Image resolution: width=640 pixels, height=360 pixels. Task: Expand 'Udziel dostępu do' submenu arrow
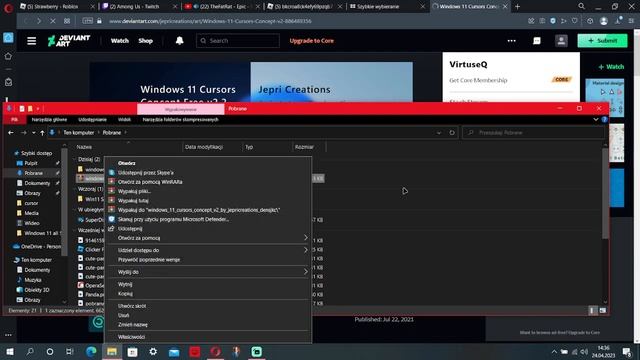[305, 250]
